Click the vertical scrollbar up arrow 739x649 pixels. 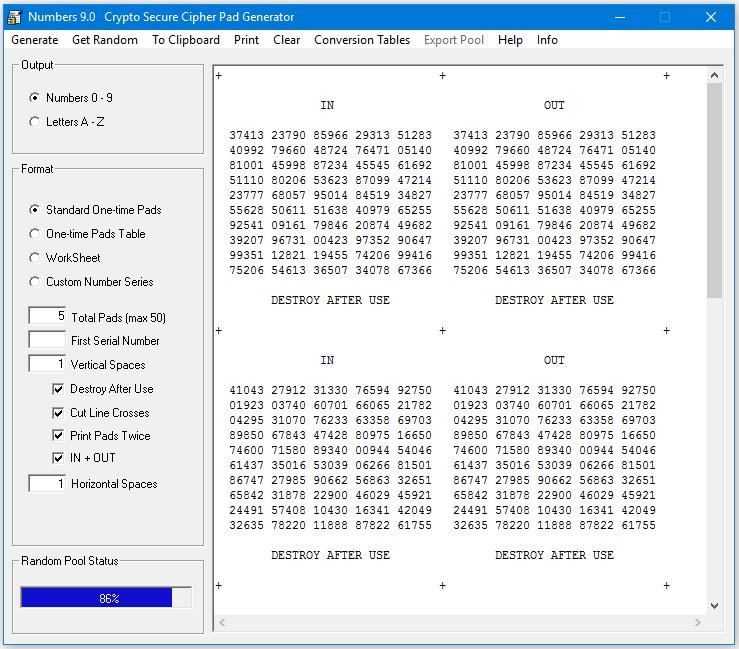coord(714,75)
